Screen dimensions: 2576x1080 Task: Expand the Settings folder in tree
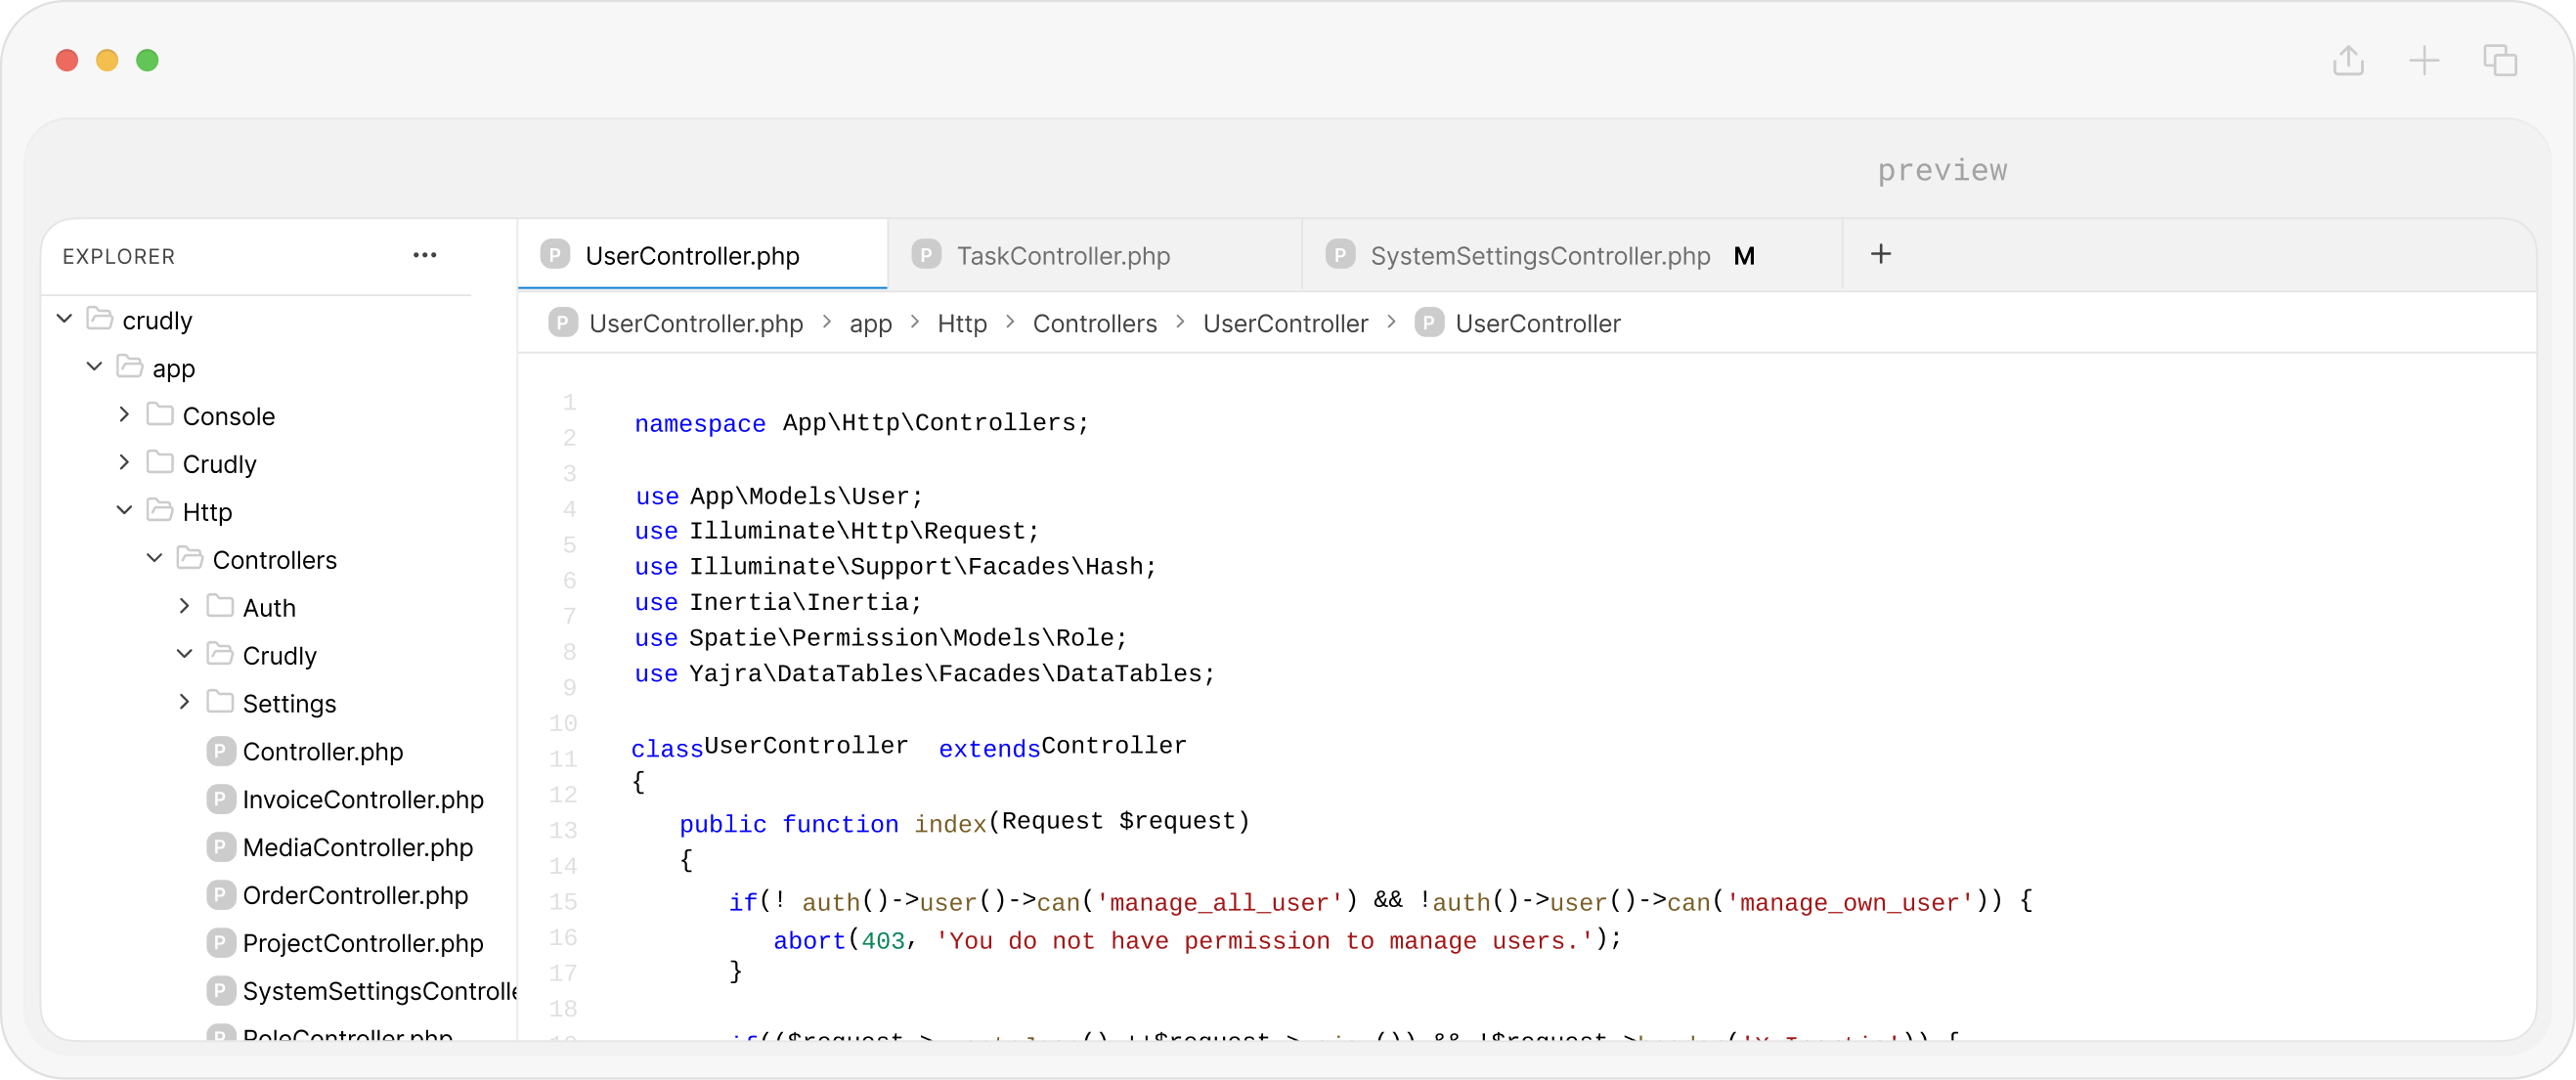(x=184, y=703)
